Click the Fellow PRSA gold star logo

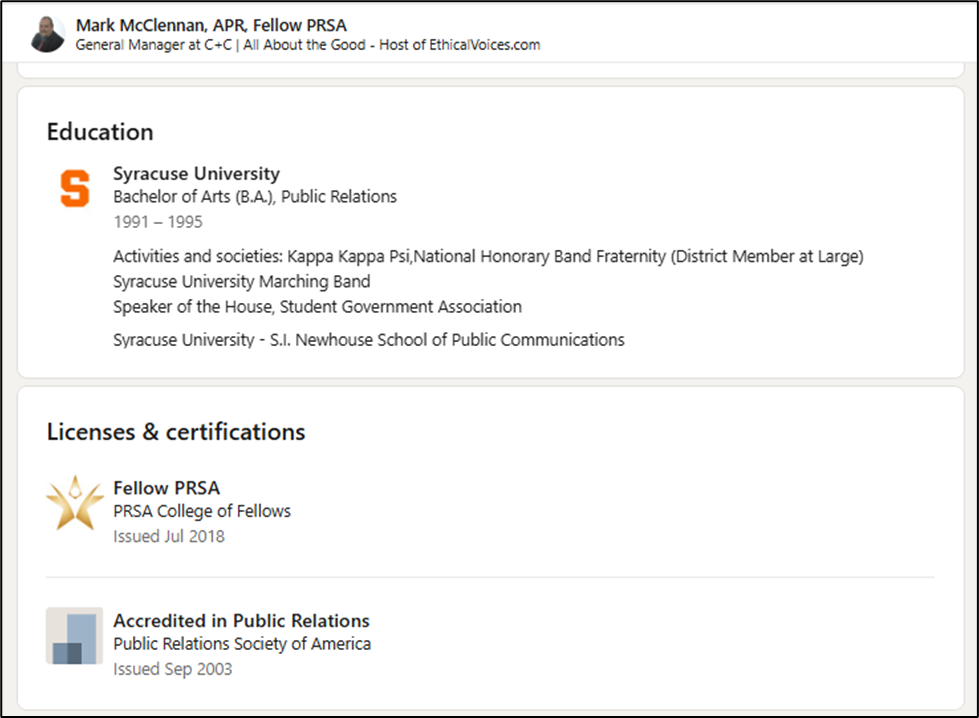(75, 502)
